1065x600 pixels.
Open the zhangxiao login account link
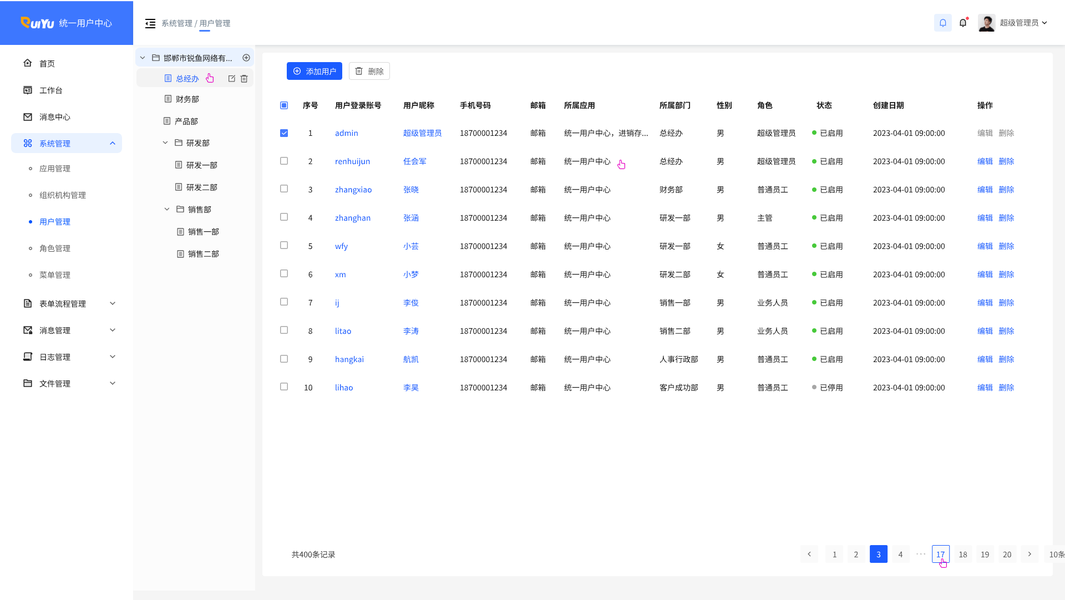point(353,190)
